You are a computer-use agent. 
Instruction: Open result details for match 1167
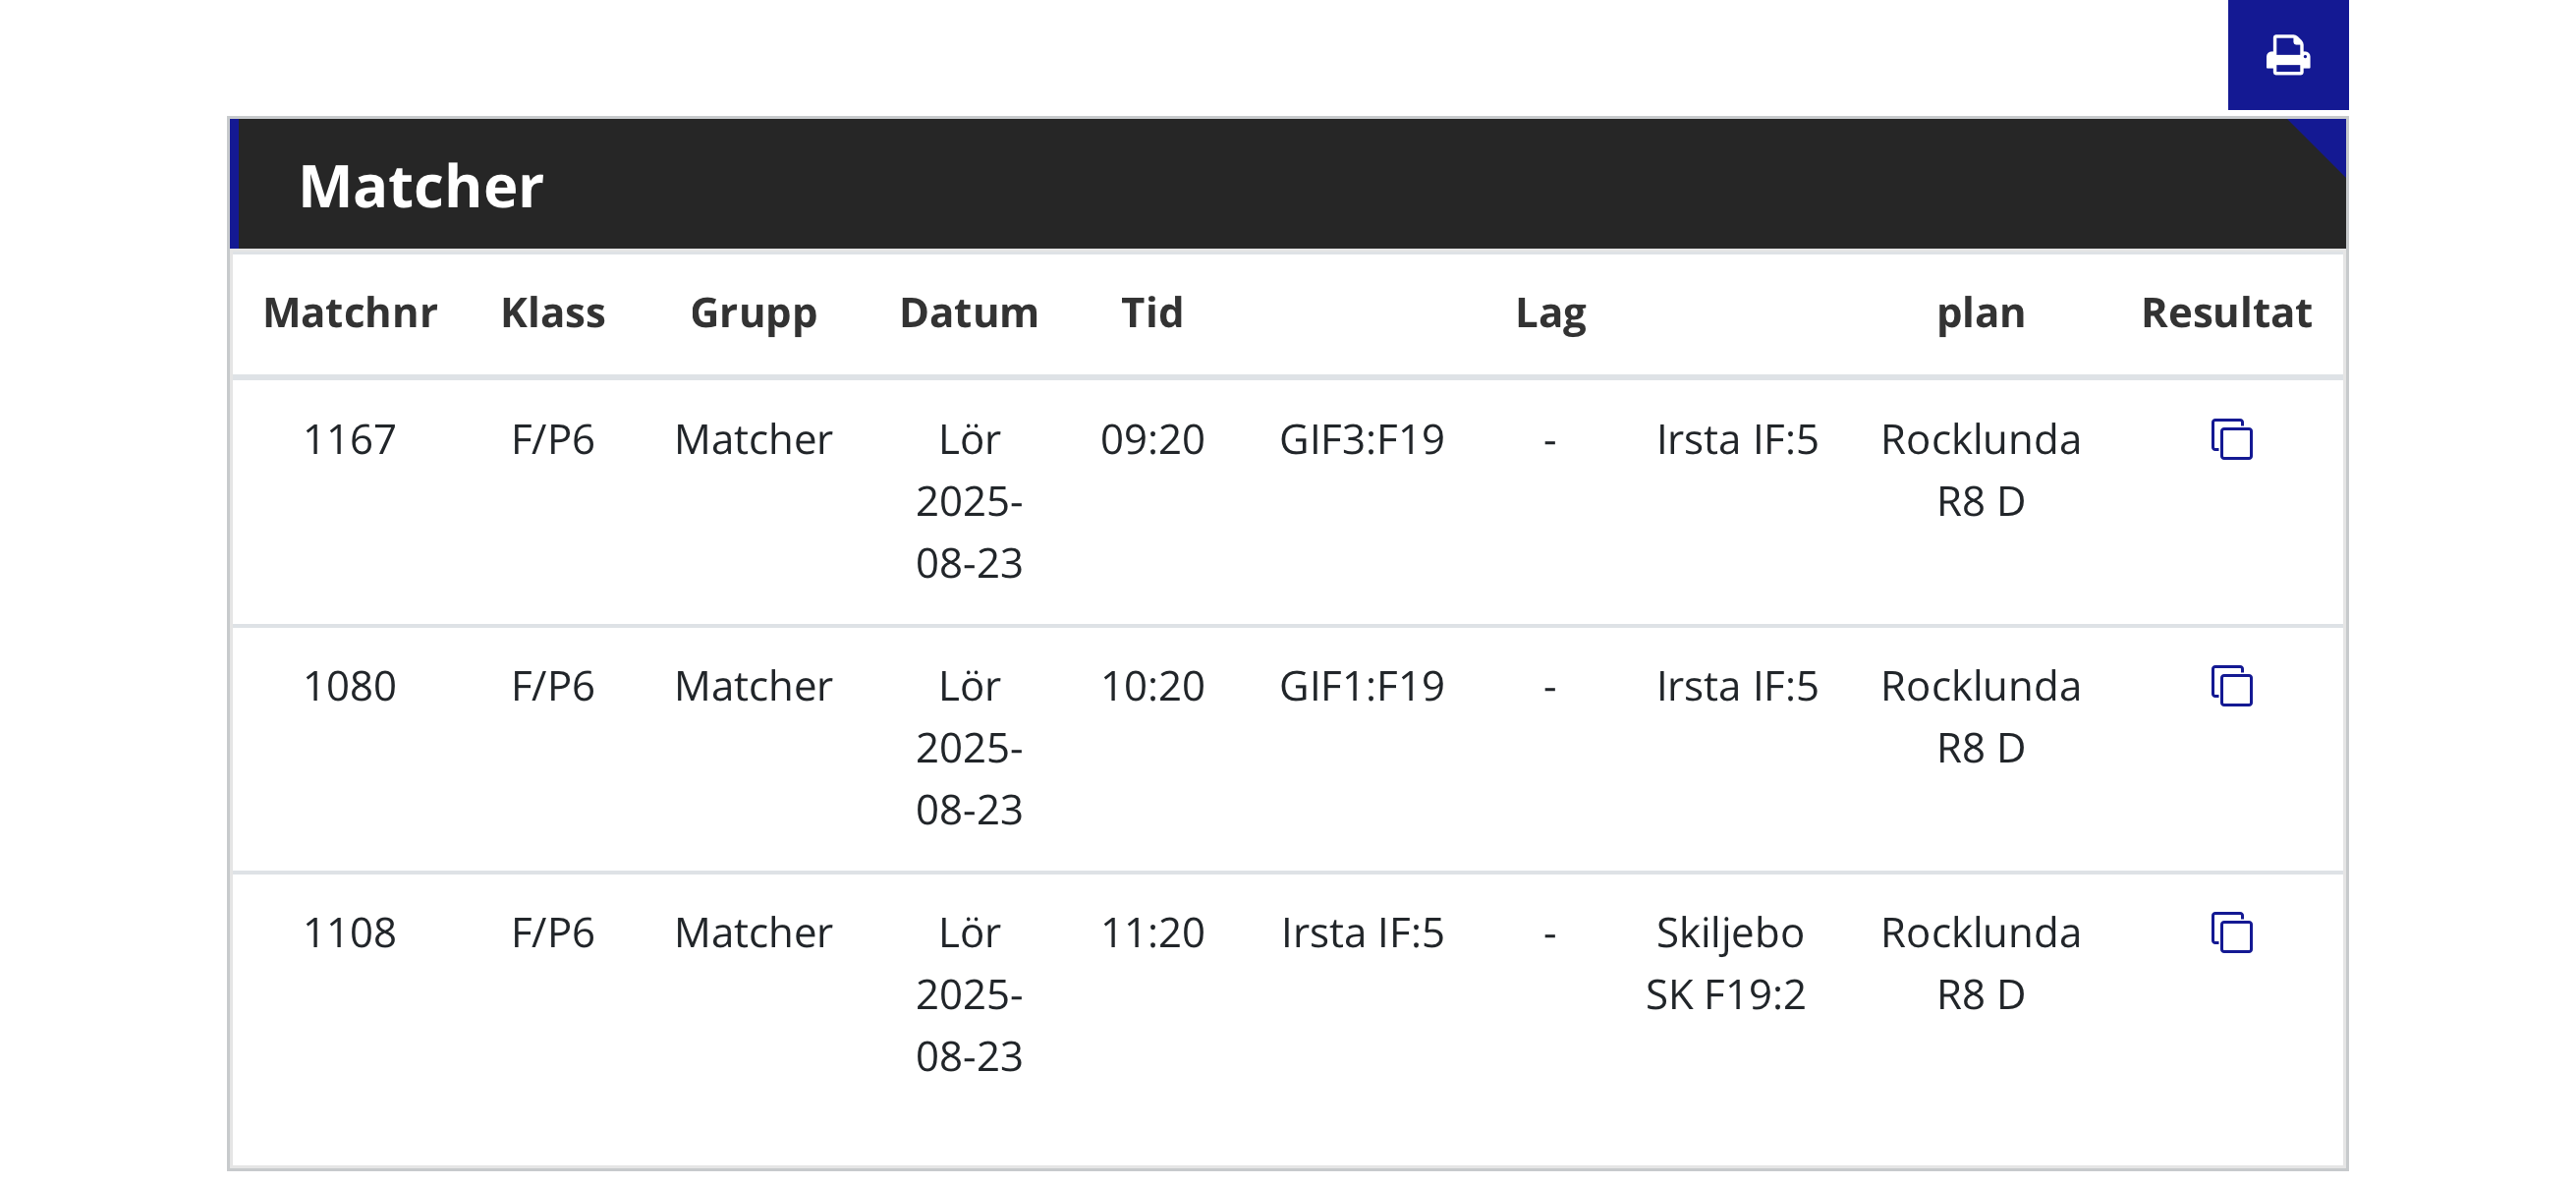(x=2231, y=440)
